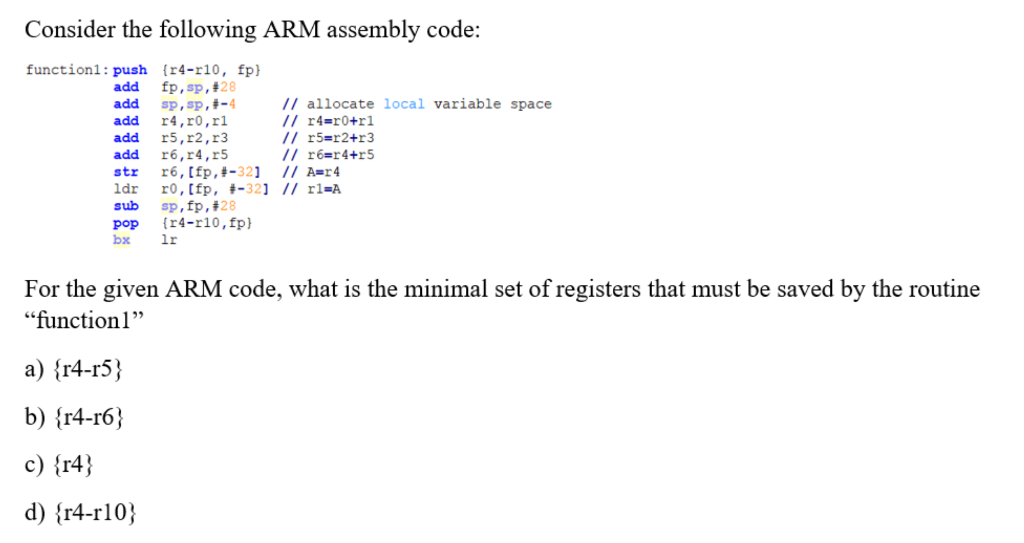1024x543 pixels.
Task: Click the function1 label in code
Action: (x=67, y=70)
